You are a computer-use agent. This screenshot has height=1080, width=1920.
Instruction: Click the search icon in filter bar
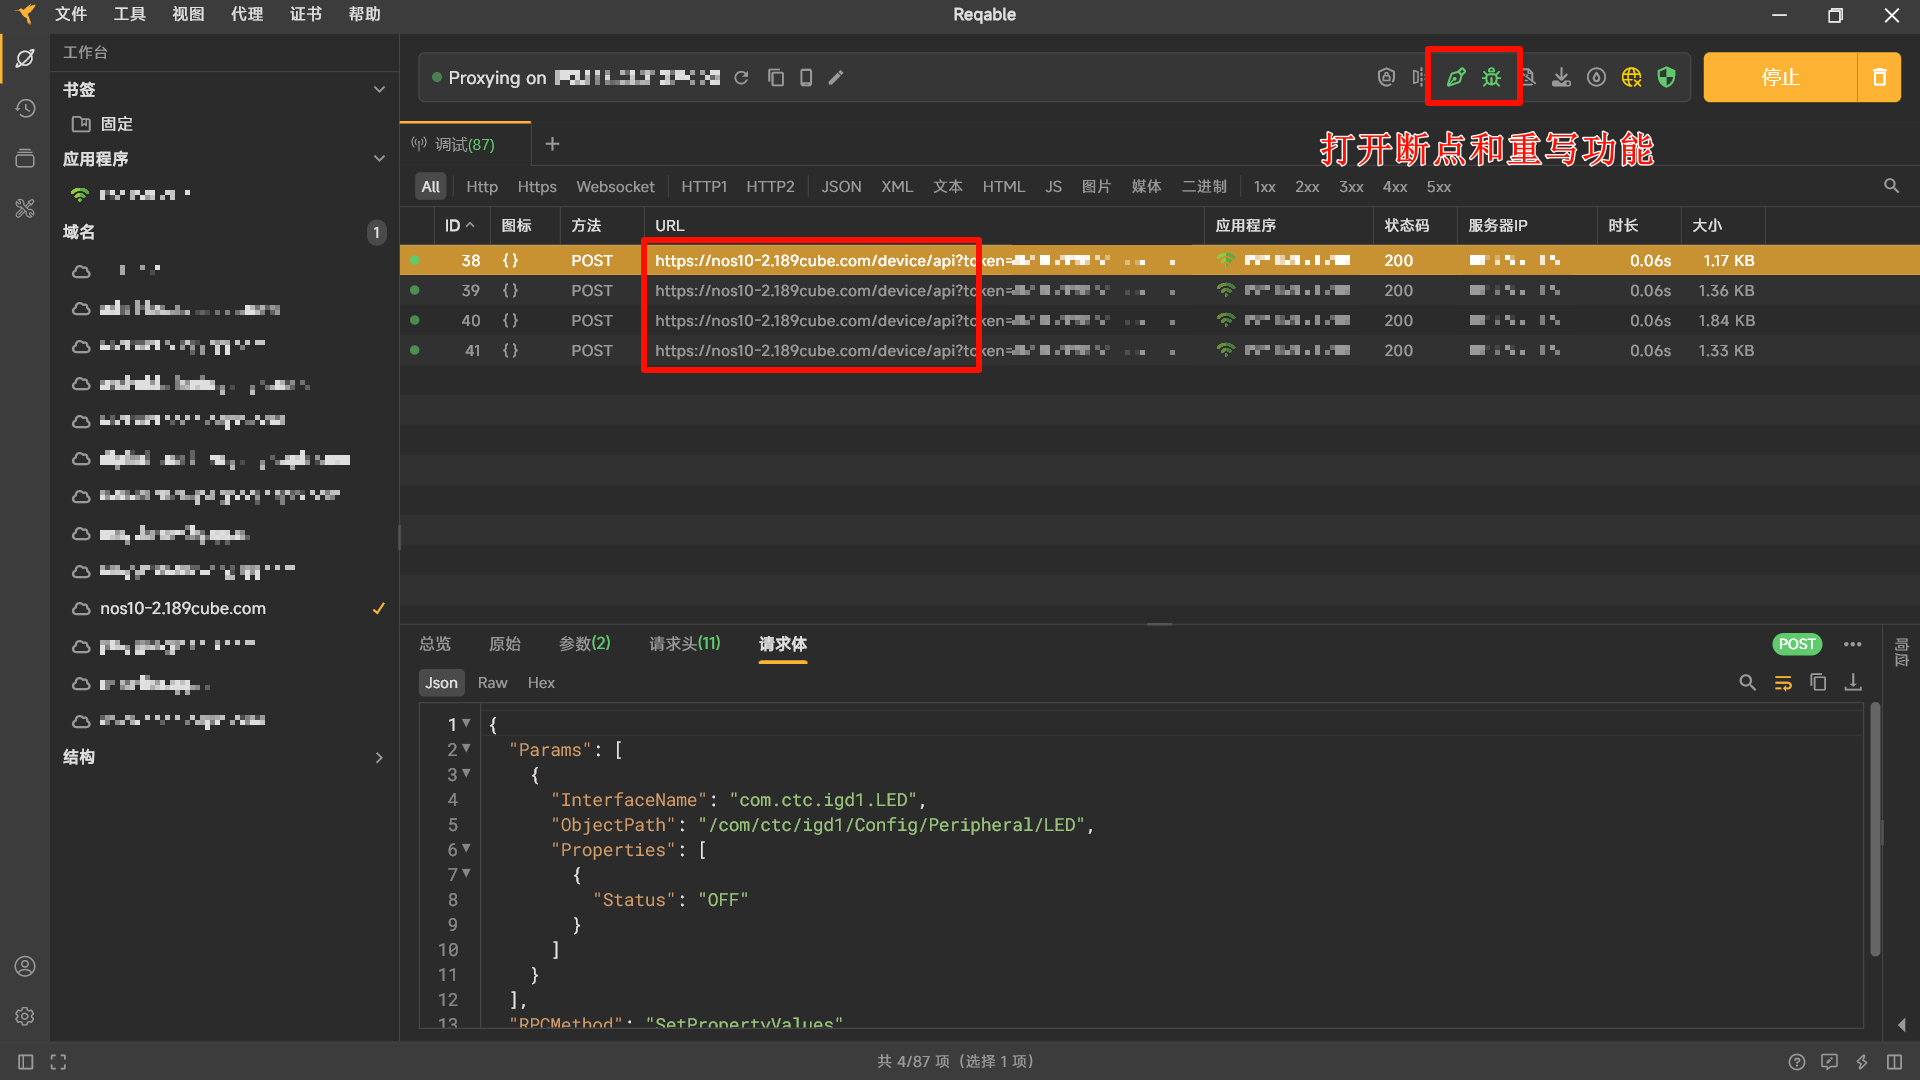pyautogui.click(x=1891, y=186)
